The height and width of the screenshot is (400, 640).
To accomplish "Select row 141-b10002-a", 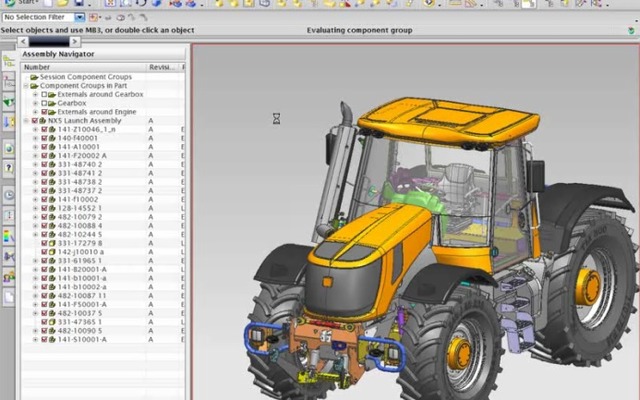I will 103,287.
